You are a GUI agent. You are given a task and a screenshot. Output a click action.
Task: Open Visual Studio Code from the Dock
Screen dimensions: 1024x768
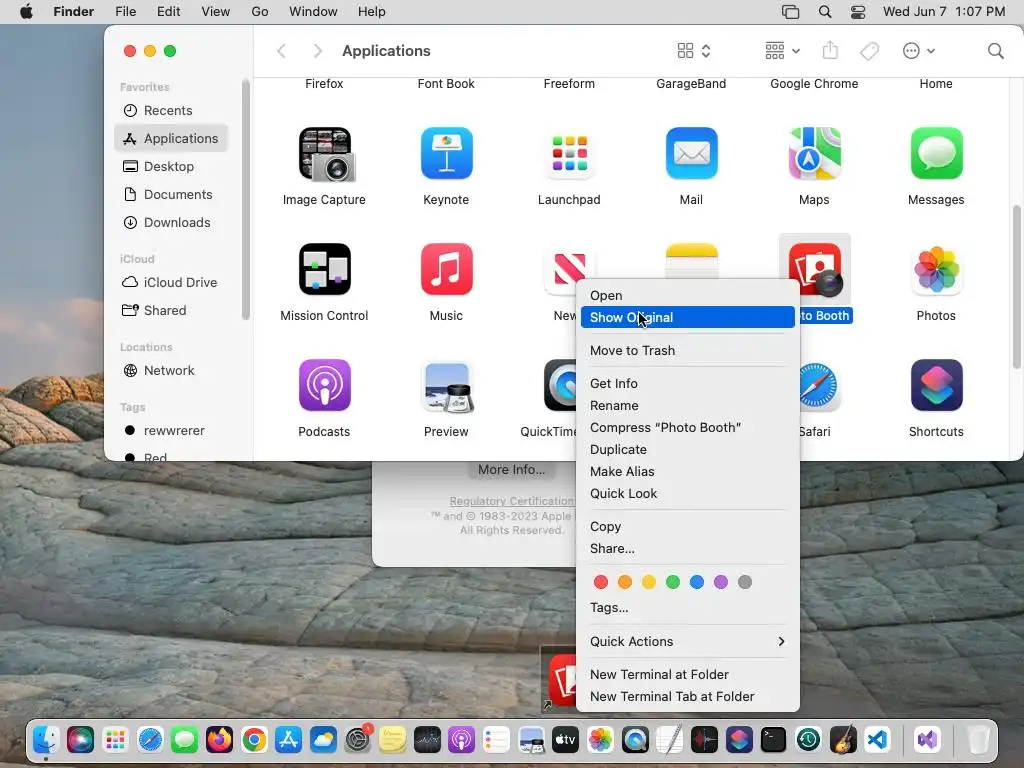[877, 740]
